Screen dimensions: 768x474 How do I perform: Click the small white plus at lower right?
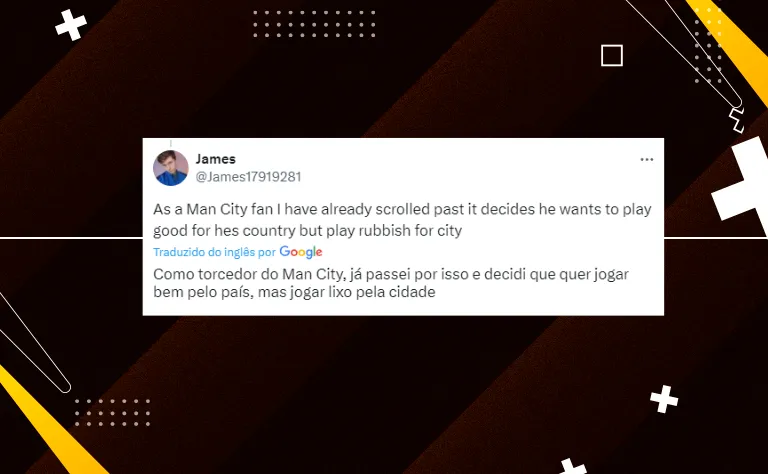[664, 399]
